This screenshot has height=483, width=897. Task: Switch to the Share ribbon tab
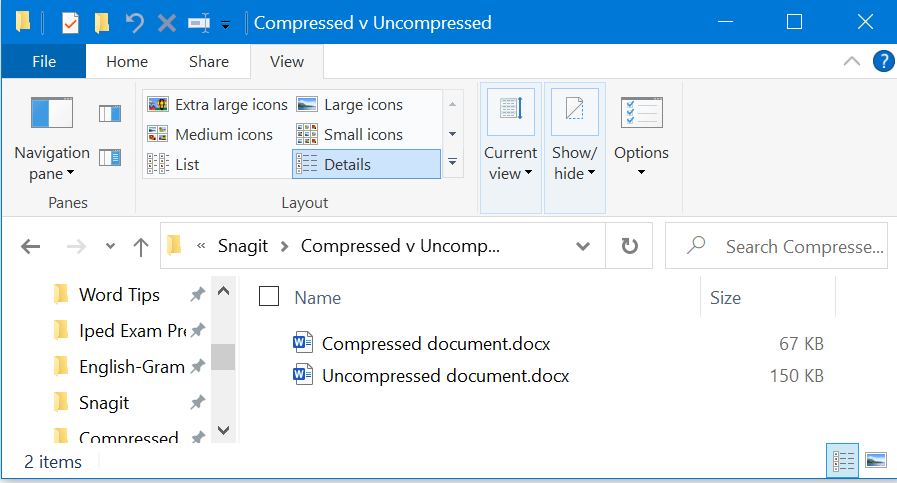click(209, 61)
